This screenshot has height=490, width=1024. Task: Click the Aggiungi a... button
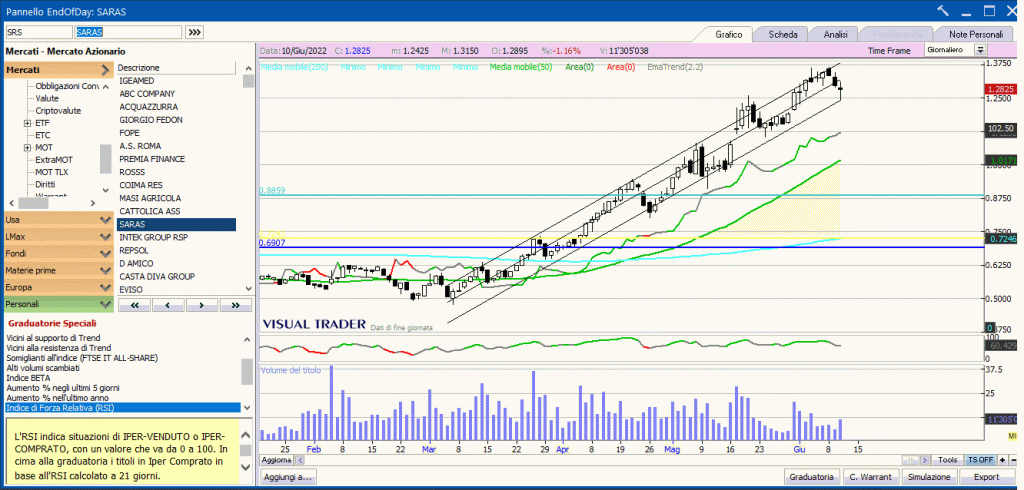point(288,477)
